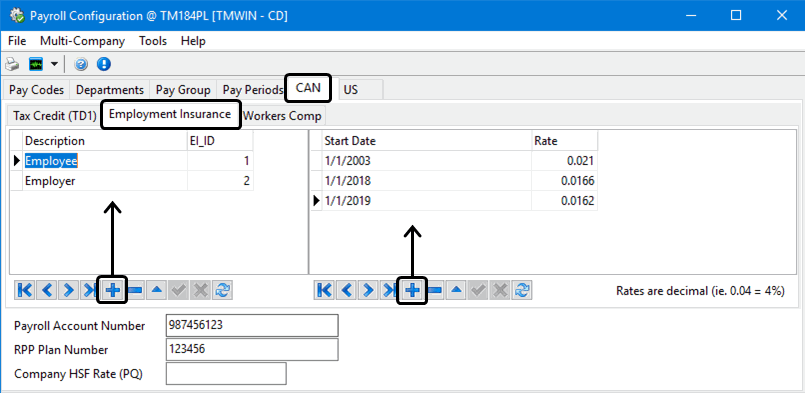This screenshot has width=805, height=393.
Task: Click the Rate column header
Action: (565, 141)
